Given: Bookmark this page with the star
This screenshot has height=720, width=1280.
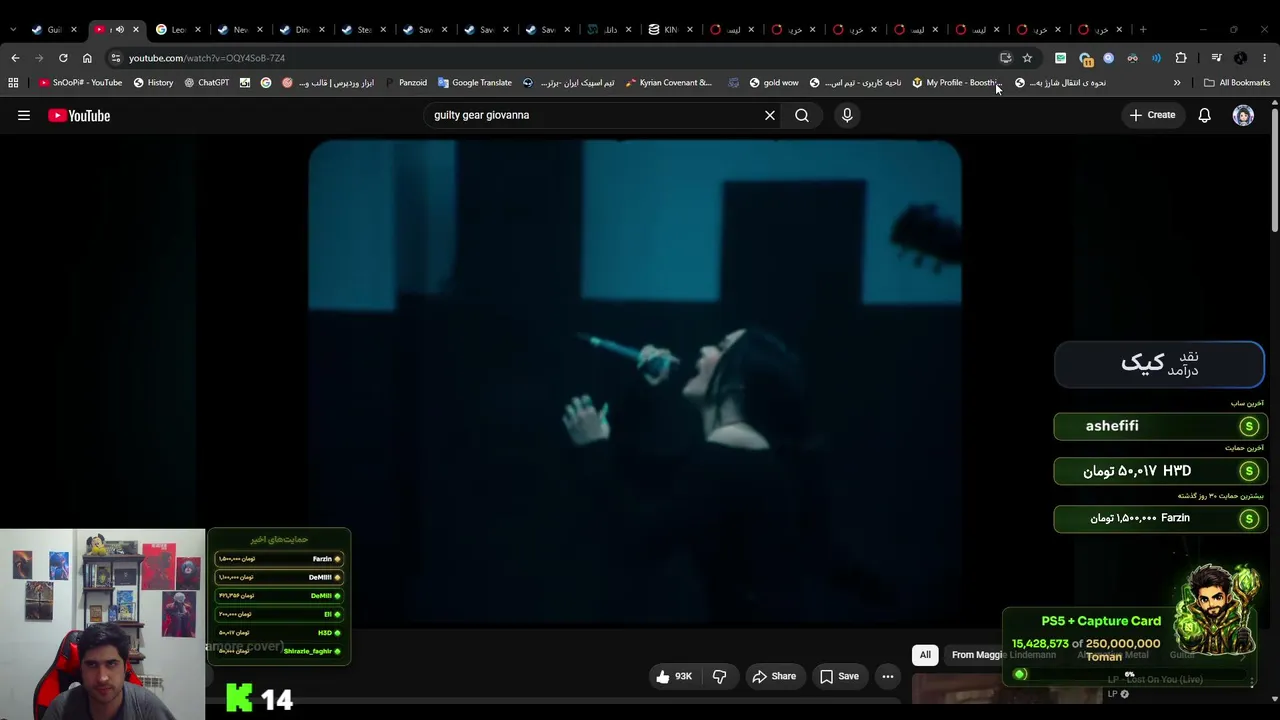Looking at the screenshot, I should tap(1027, 58).
